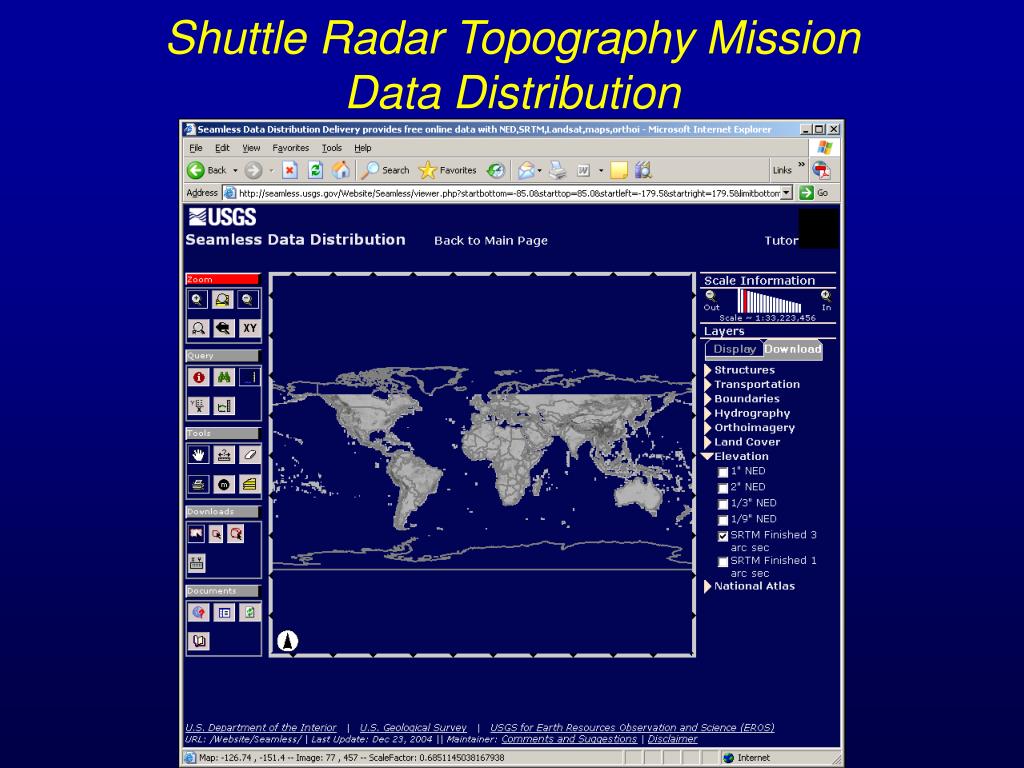Viewport: 1024px width, 768px height.
Task: Click the Back to Main Page link
Action: (x=490, y=240)
